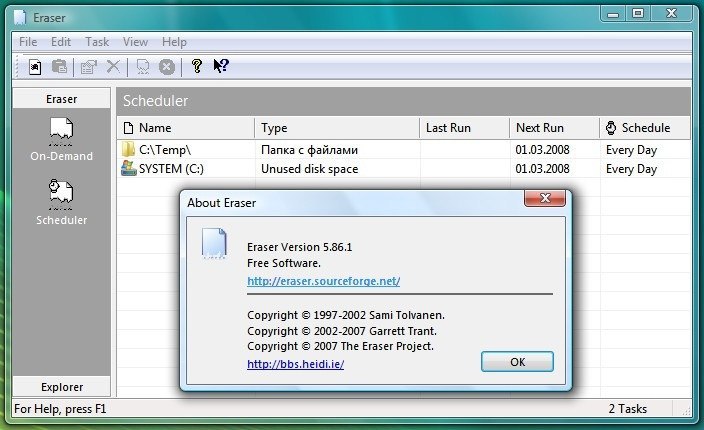The image size is (704, 430).
Task: Click the Garrett Trant copyright line
Action: 342,331
